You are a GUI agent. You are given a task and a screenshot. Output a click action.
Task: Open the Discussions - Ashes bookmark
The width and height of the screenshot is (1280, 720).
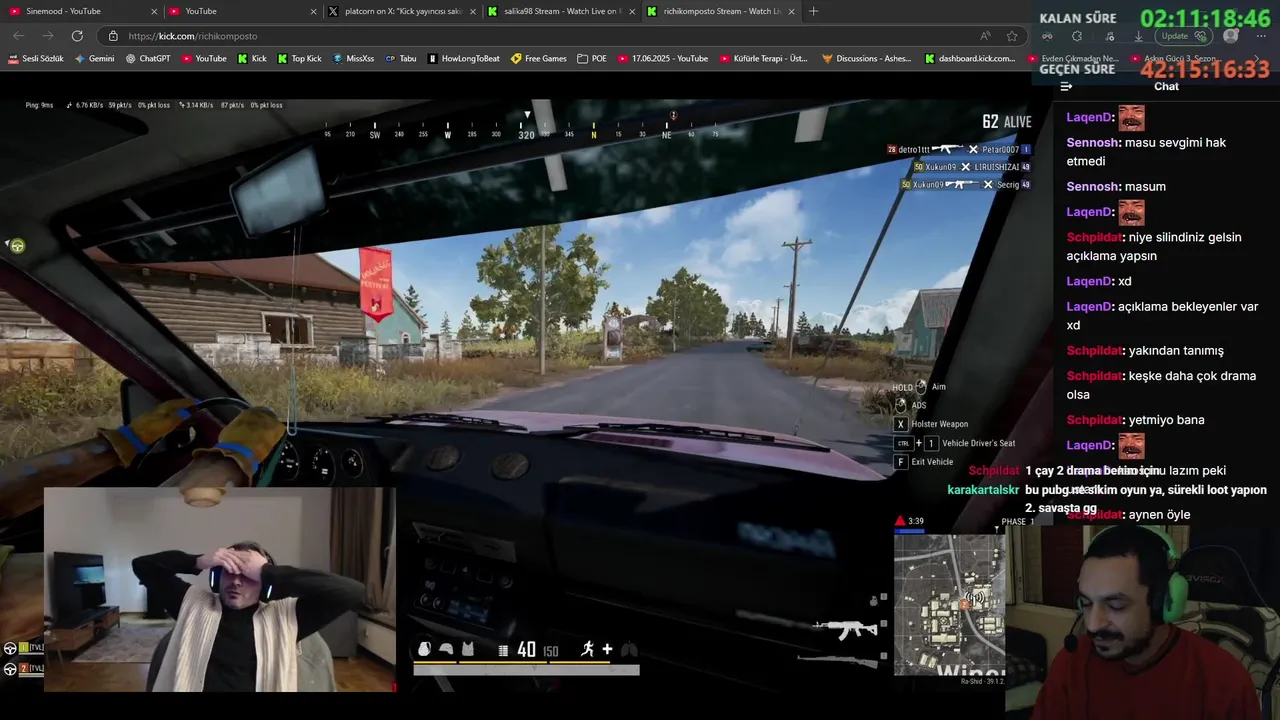(x=867, y=59)
